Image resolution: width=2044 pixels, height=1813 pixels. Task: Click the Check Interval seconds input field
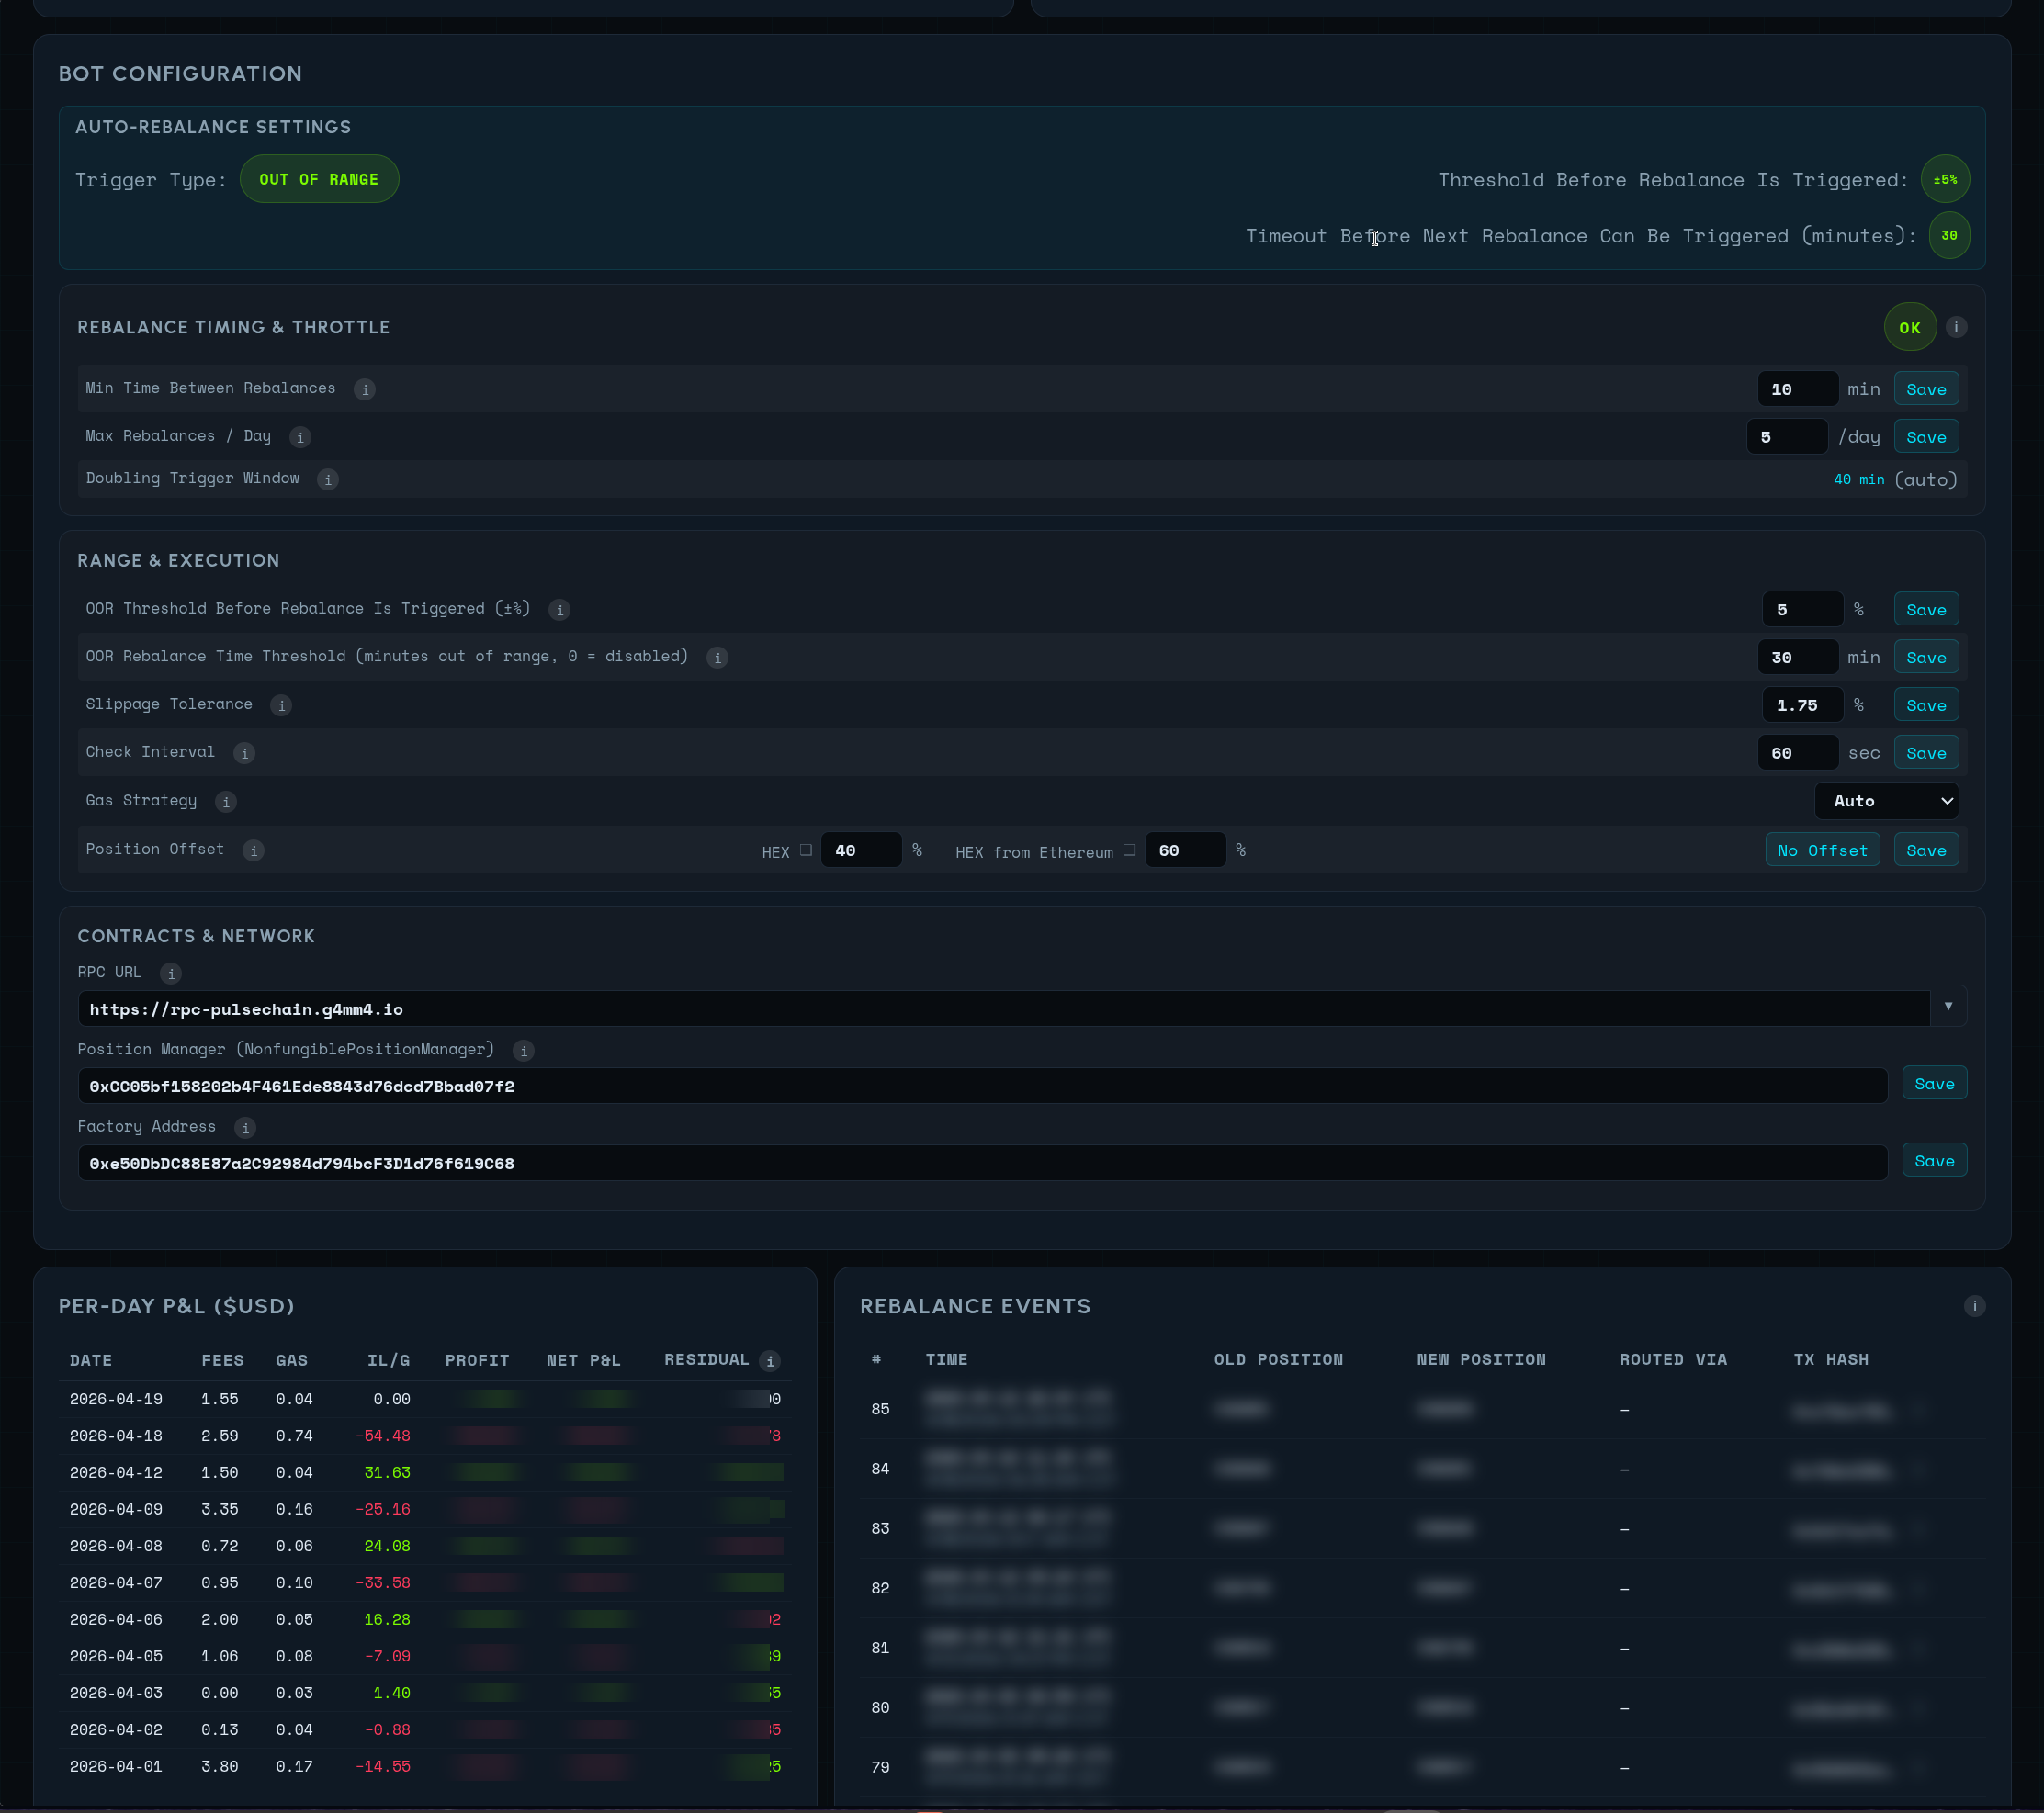[x=1797, y=753]
